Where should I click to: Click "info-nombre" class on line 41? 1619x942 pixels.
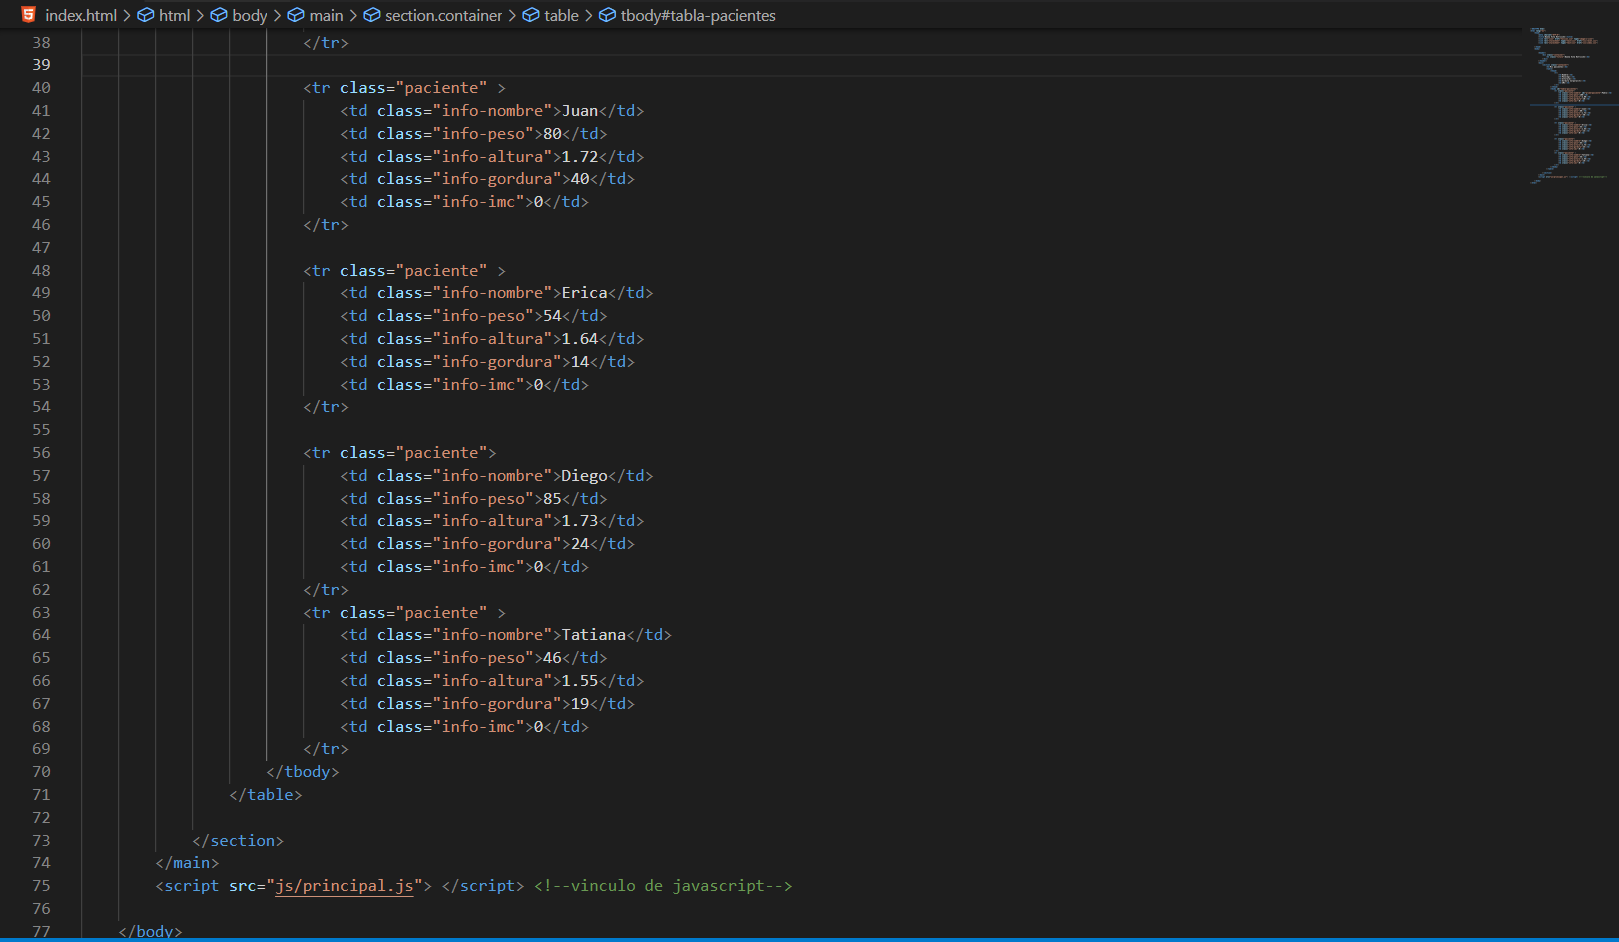(x=493, y=111)
